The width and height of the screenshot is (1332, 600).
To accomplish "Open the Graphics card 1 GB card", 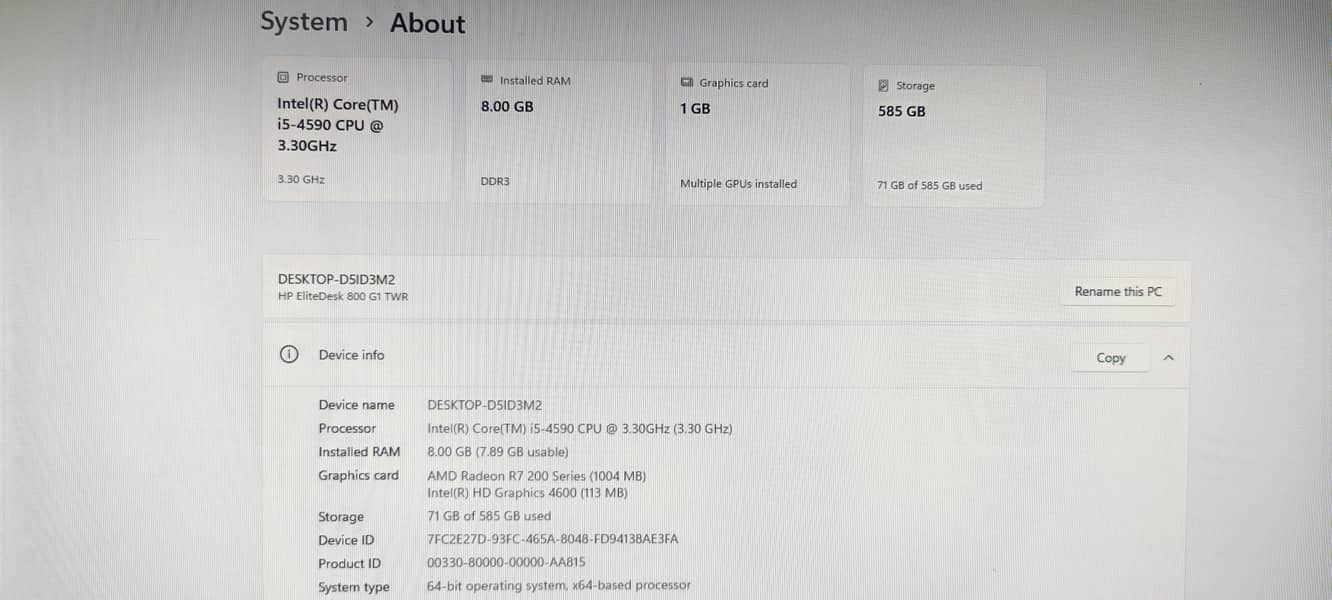I will (x=758, y=136).
